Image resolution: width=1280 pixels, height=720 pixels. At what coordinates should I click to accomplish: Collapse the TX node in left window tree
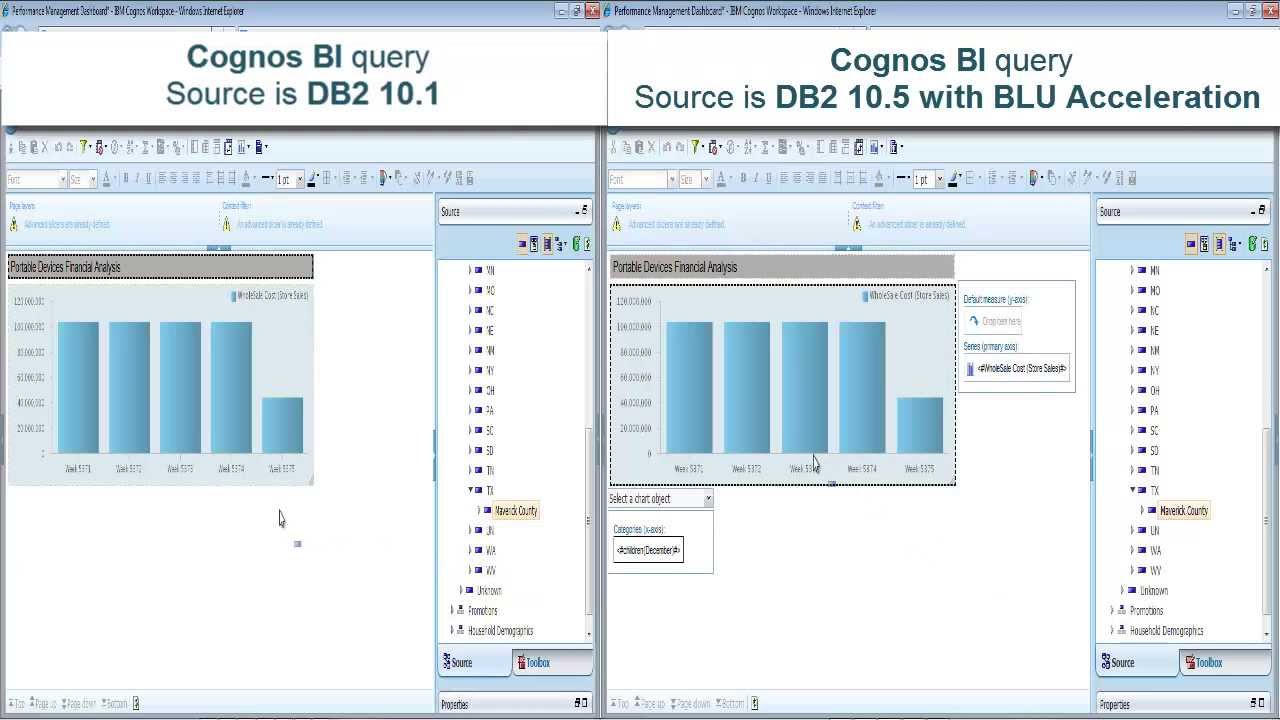click(470, 490)
